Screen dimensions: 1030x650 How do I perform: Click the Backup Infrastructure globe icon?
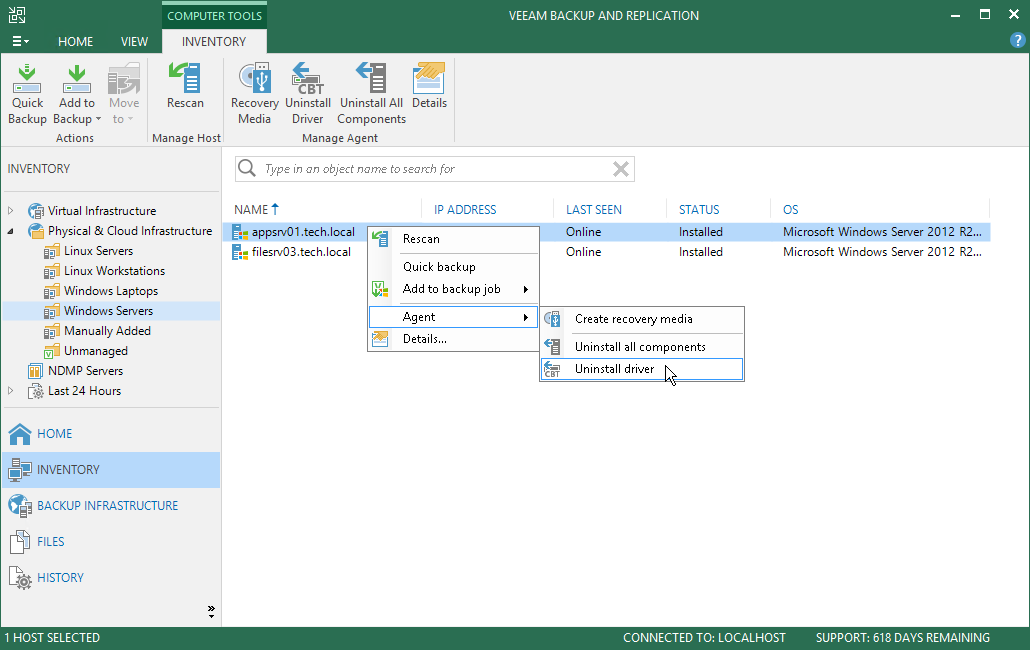[20, 506]
